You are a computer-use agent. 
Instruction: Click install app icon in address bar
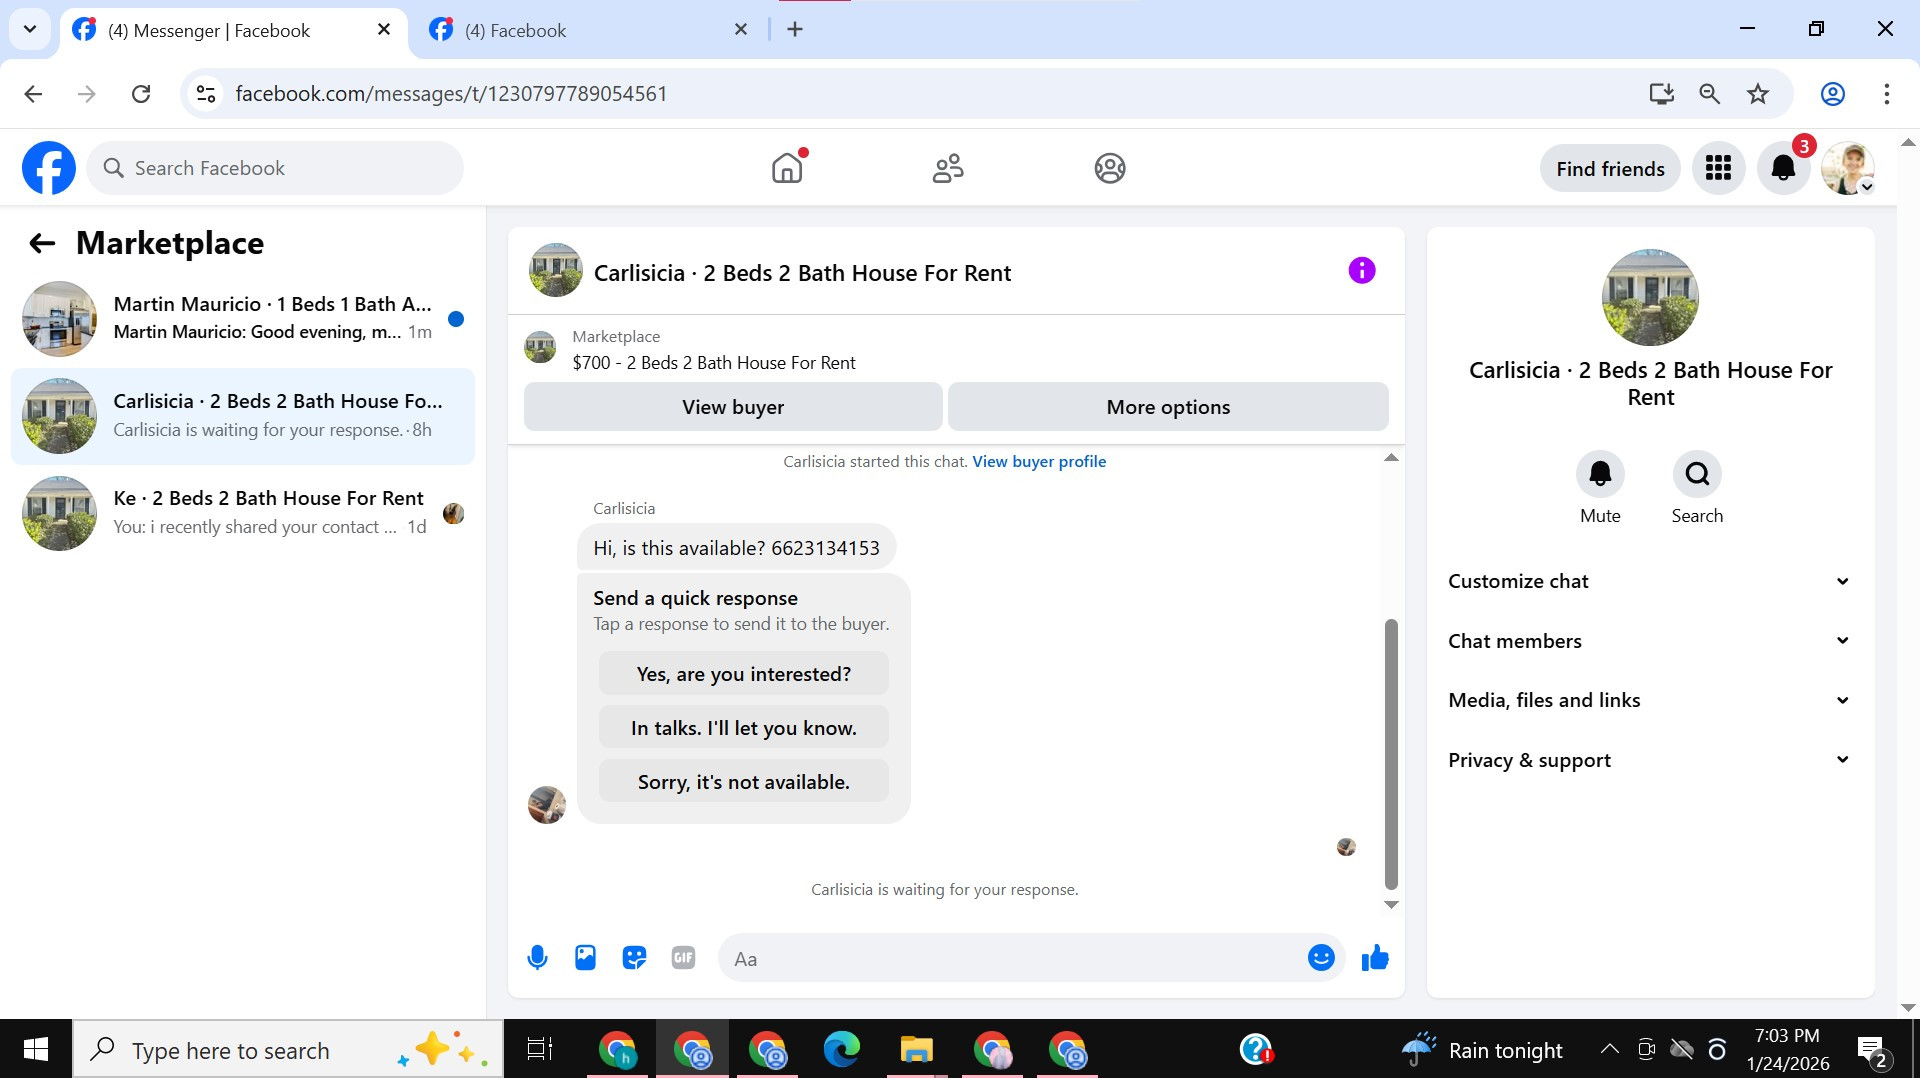click(1661, 94)
